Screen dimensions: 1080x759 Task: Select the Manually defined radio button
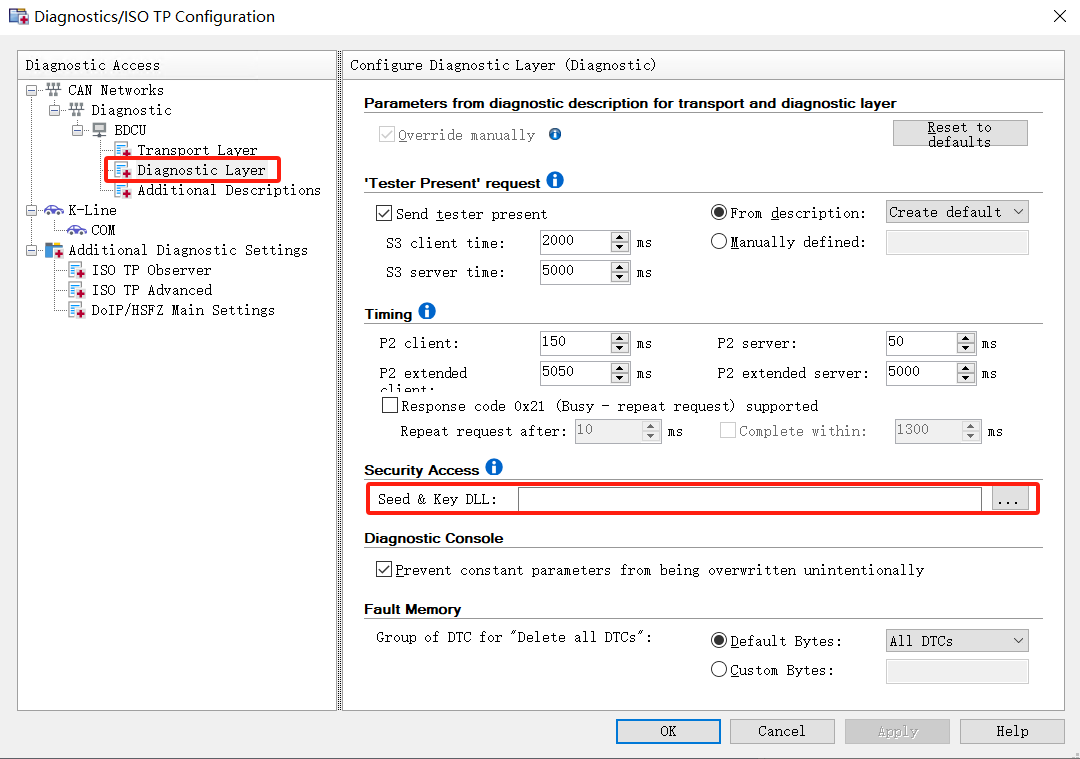[x=719, y=242]
